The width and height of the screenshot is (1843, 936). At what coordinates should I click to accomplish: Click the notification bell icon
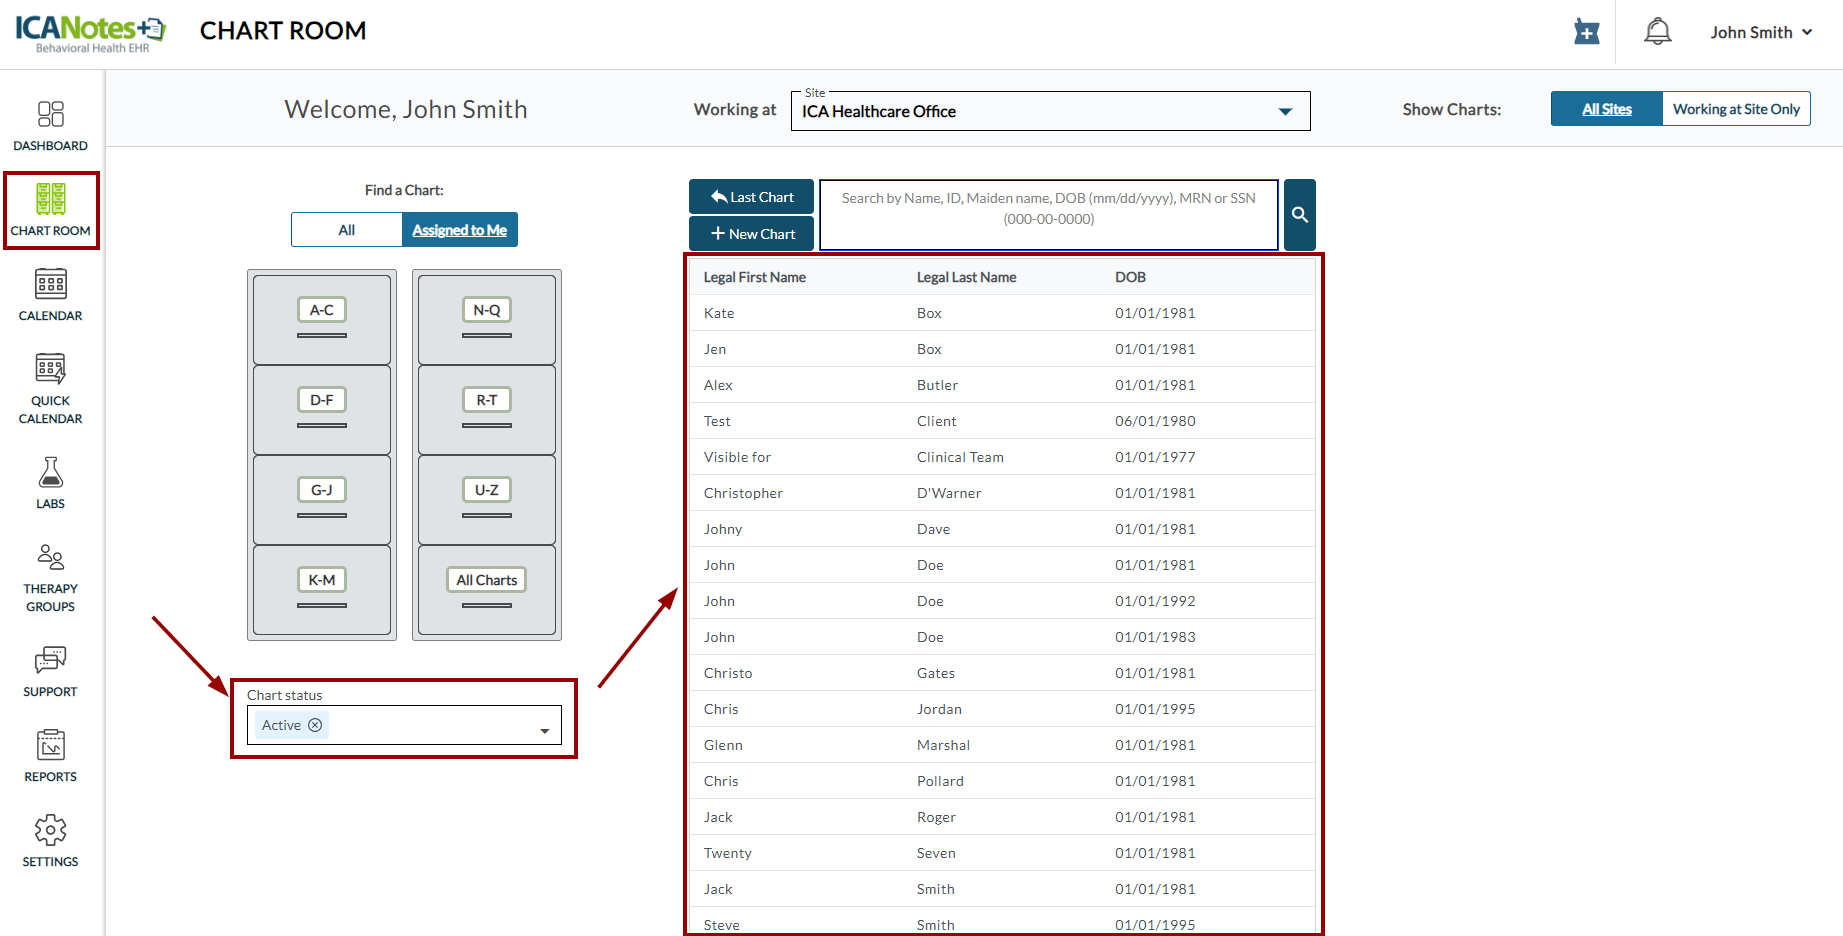(x=1657, y=32)
